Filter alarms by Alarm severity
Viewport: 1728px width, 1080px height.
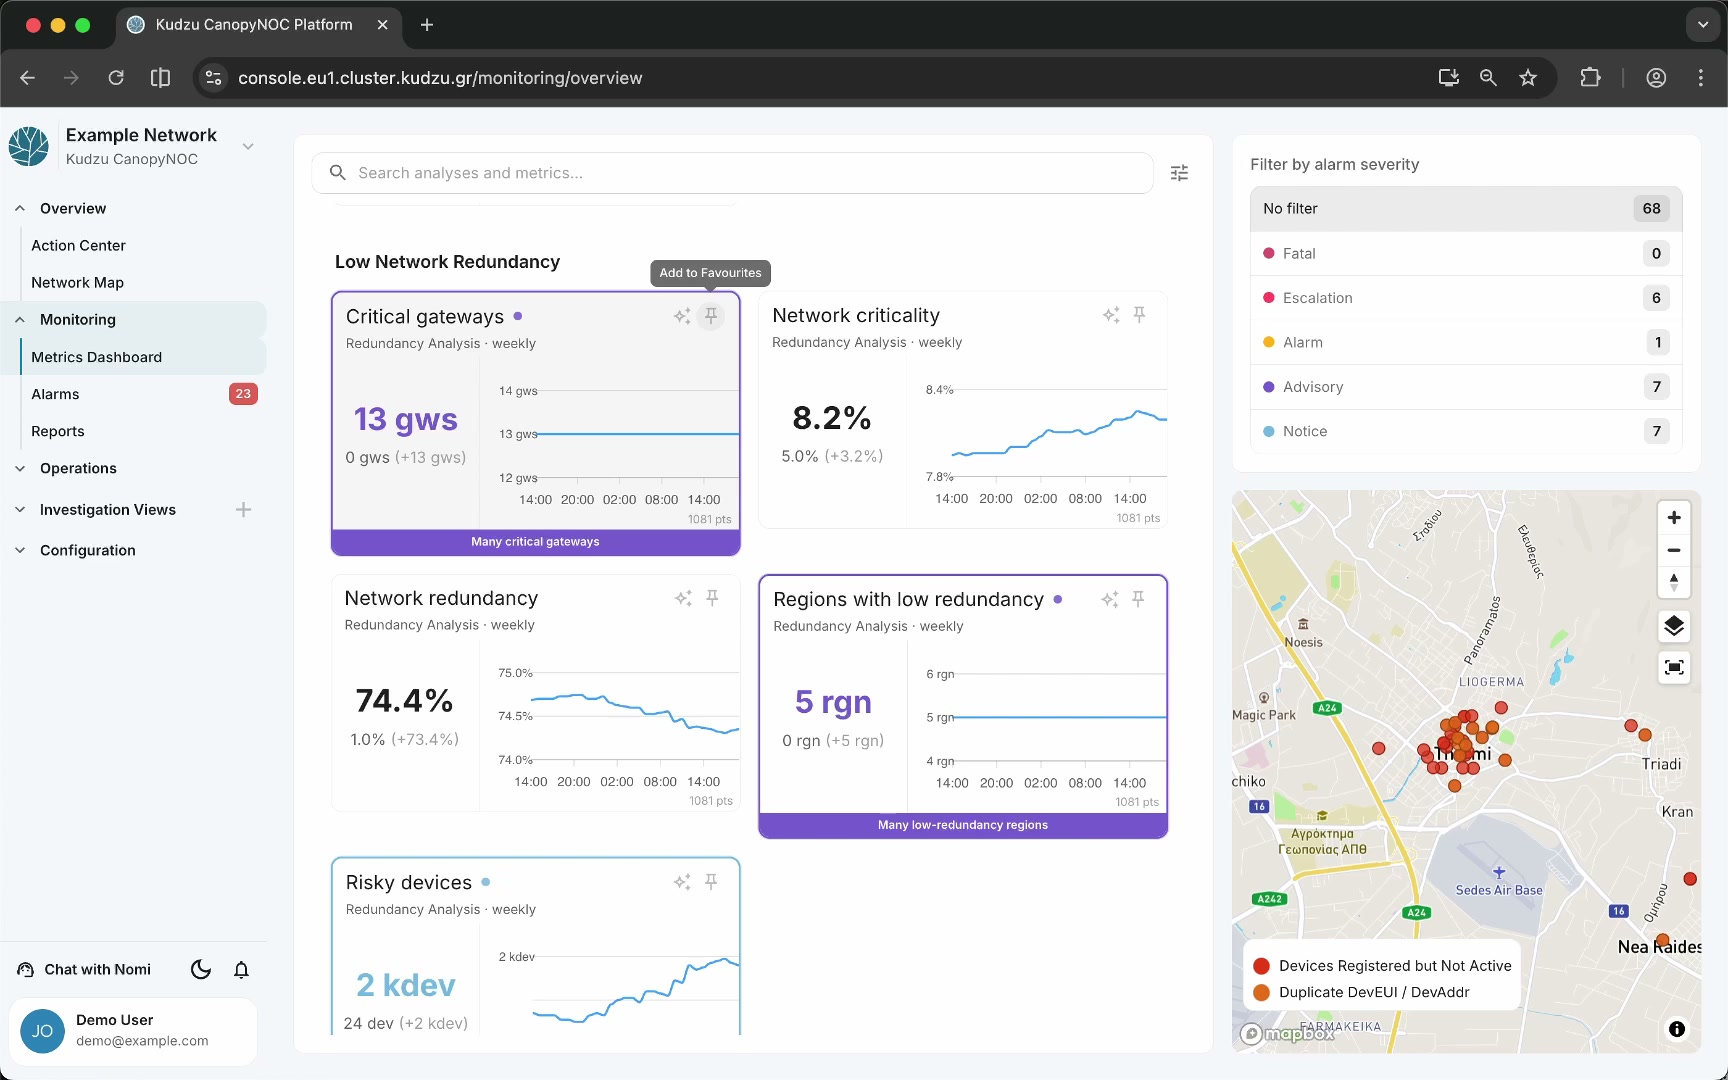(1466, 342)
